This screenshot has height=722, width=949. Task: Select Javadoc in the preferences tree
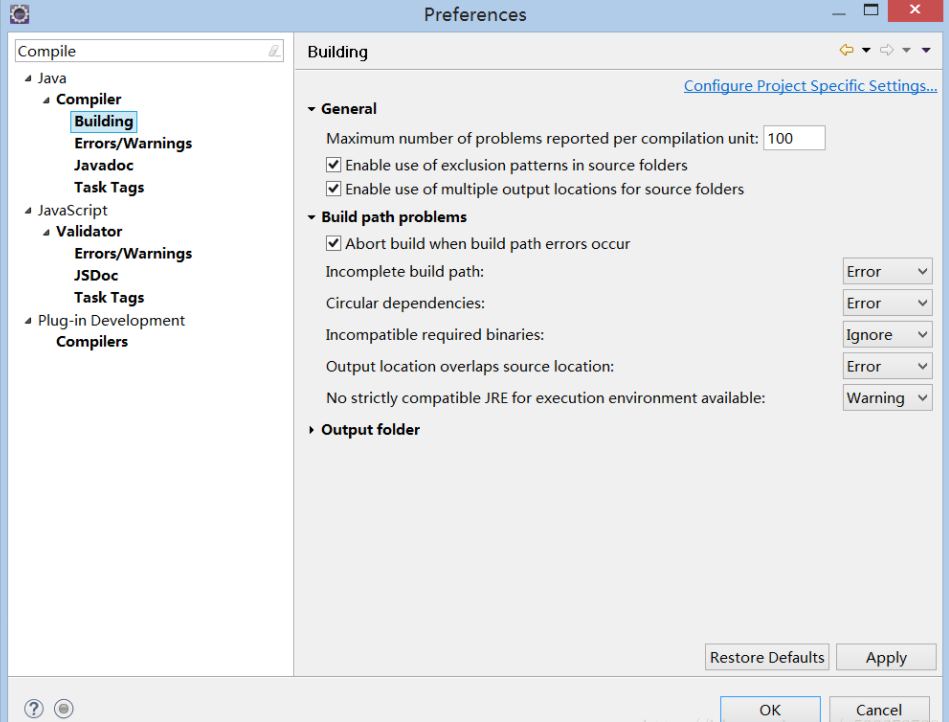point(103,165)
